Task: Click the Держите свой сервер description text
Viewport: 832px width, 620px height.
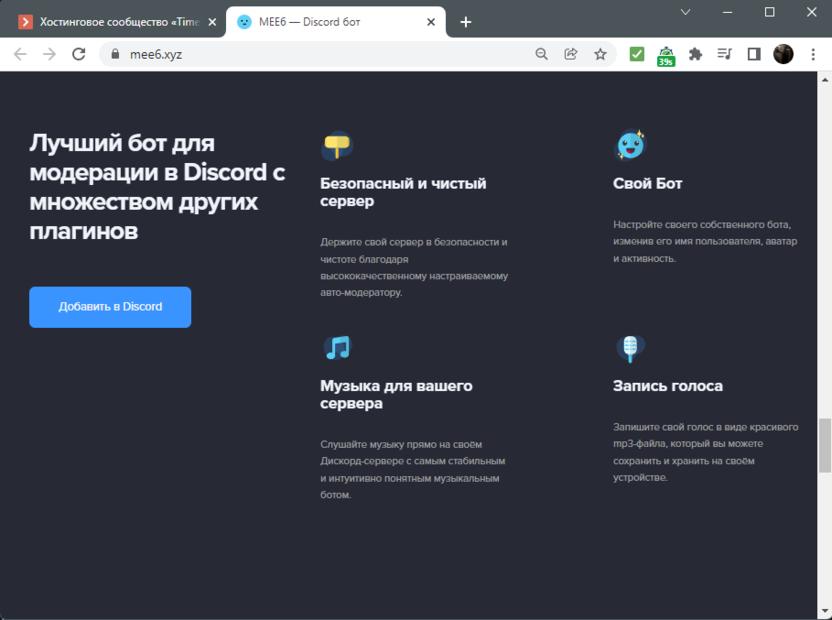Action: click(414, 267)
